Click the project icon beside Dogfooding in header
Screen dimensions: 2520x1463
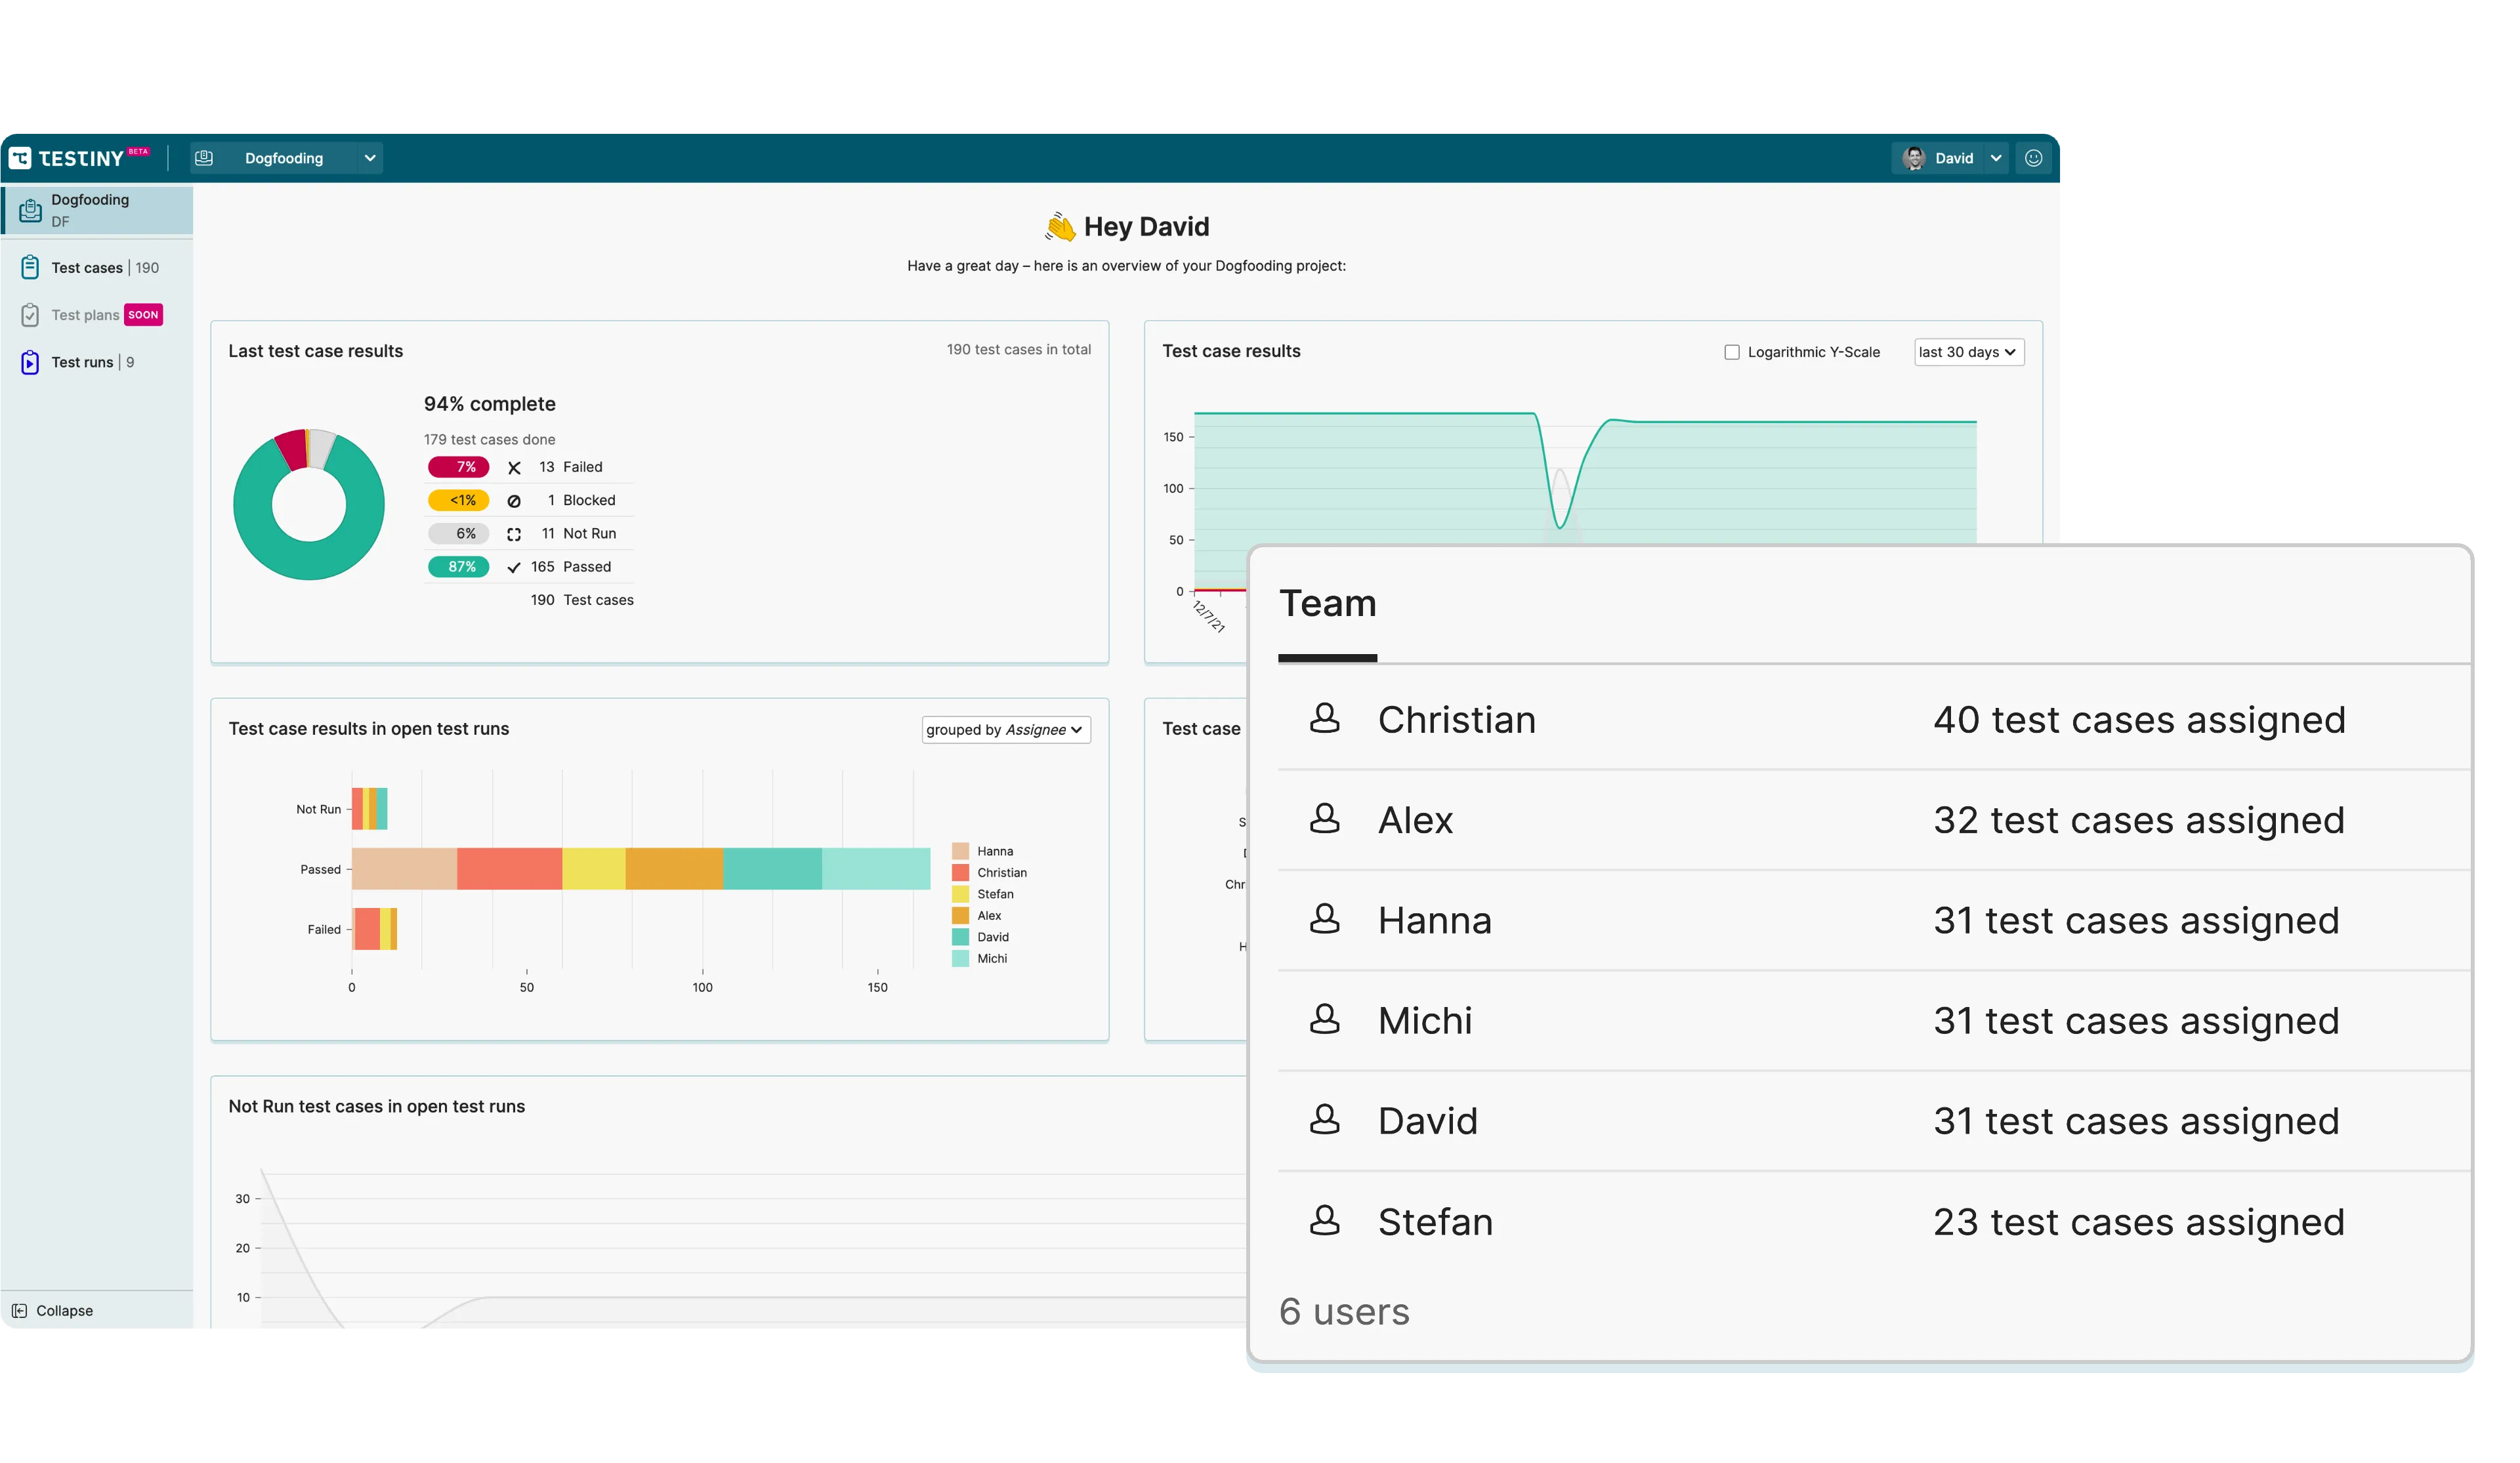click(x=204, y=158)
